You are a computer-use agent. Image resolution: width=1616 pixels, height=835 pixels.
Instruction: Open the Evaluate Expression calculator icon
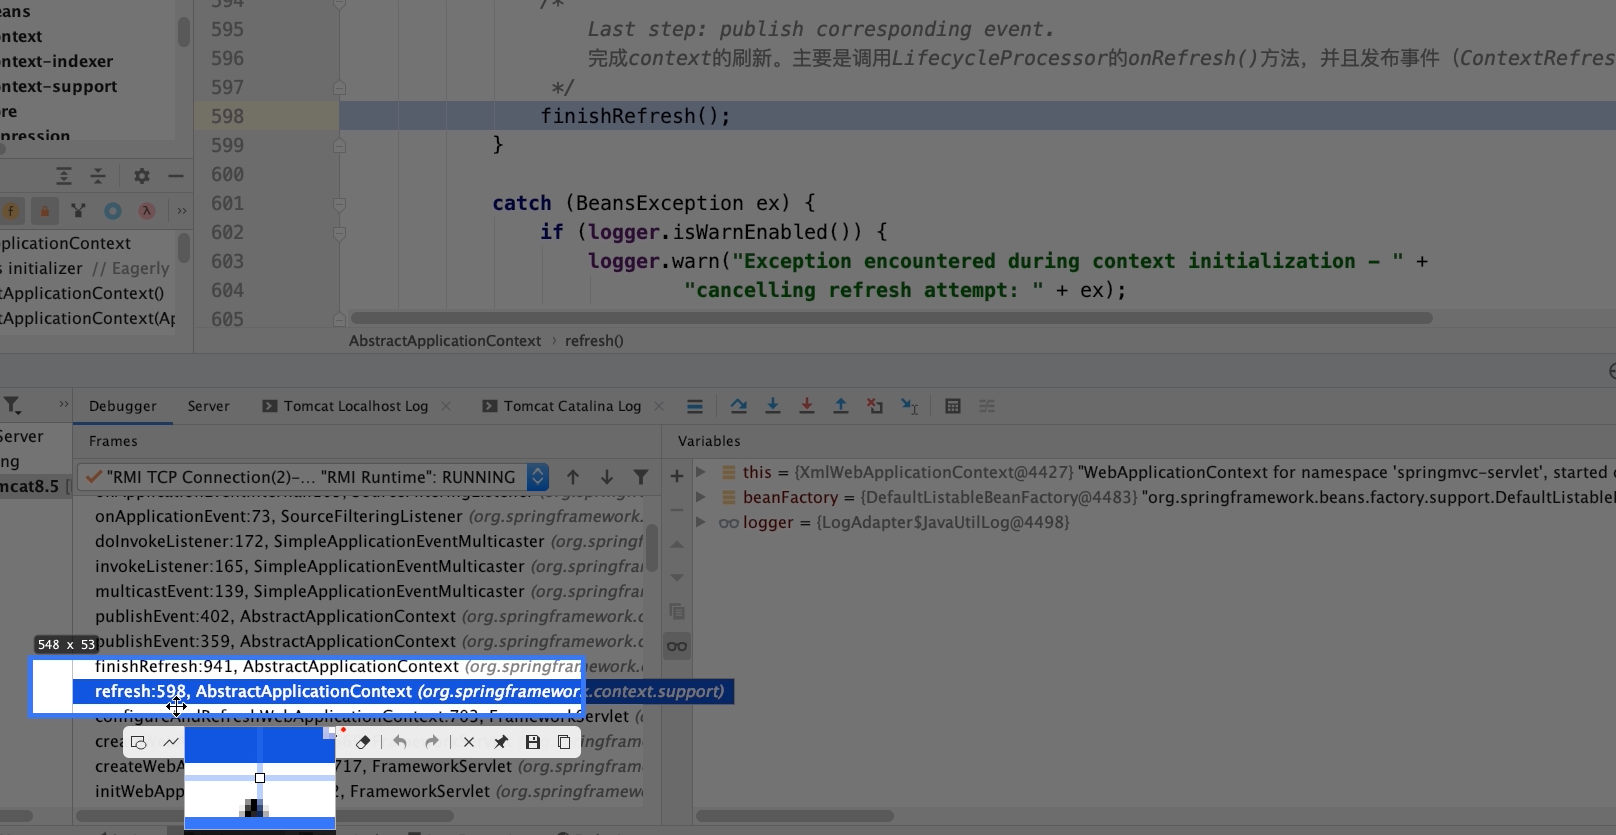(953, 406)
